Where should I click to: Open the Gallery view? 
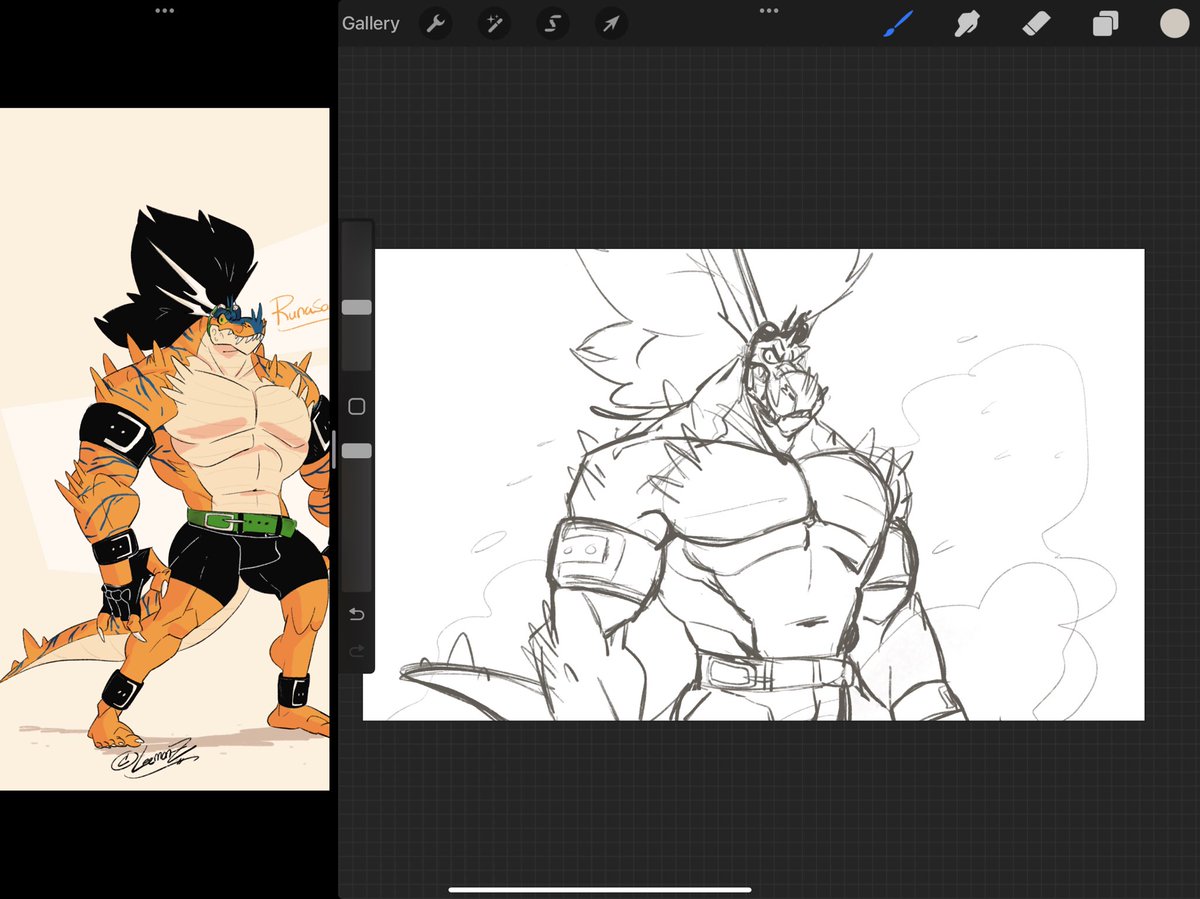pos(370,23)
